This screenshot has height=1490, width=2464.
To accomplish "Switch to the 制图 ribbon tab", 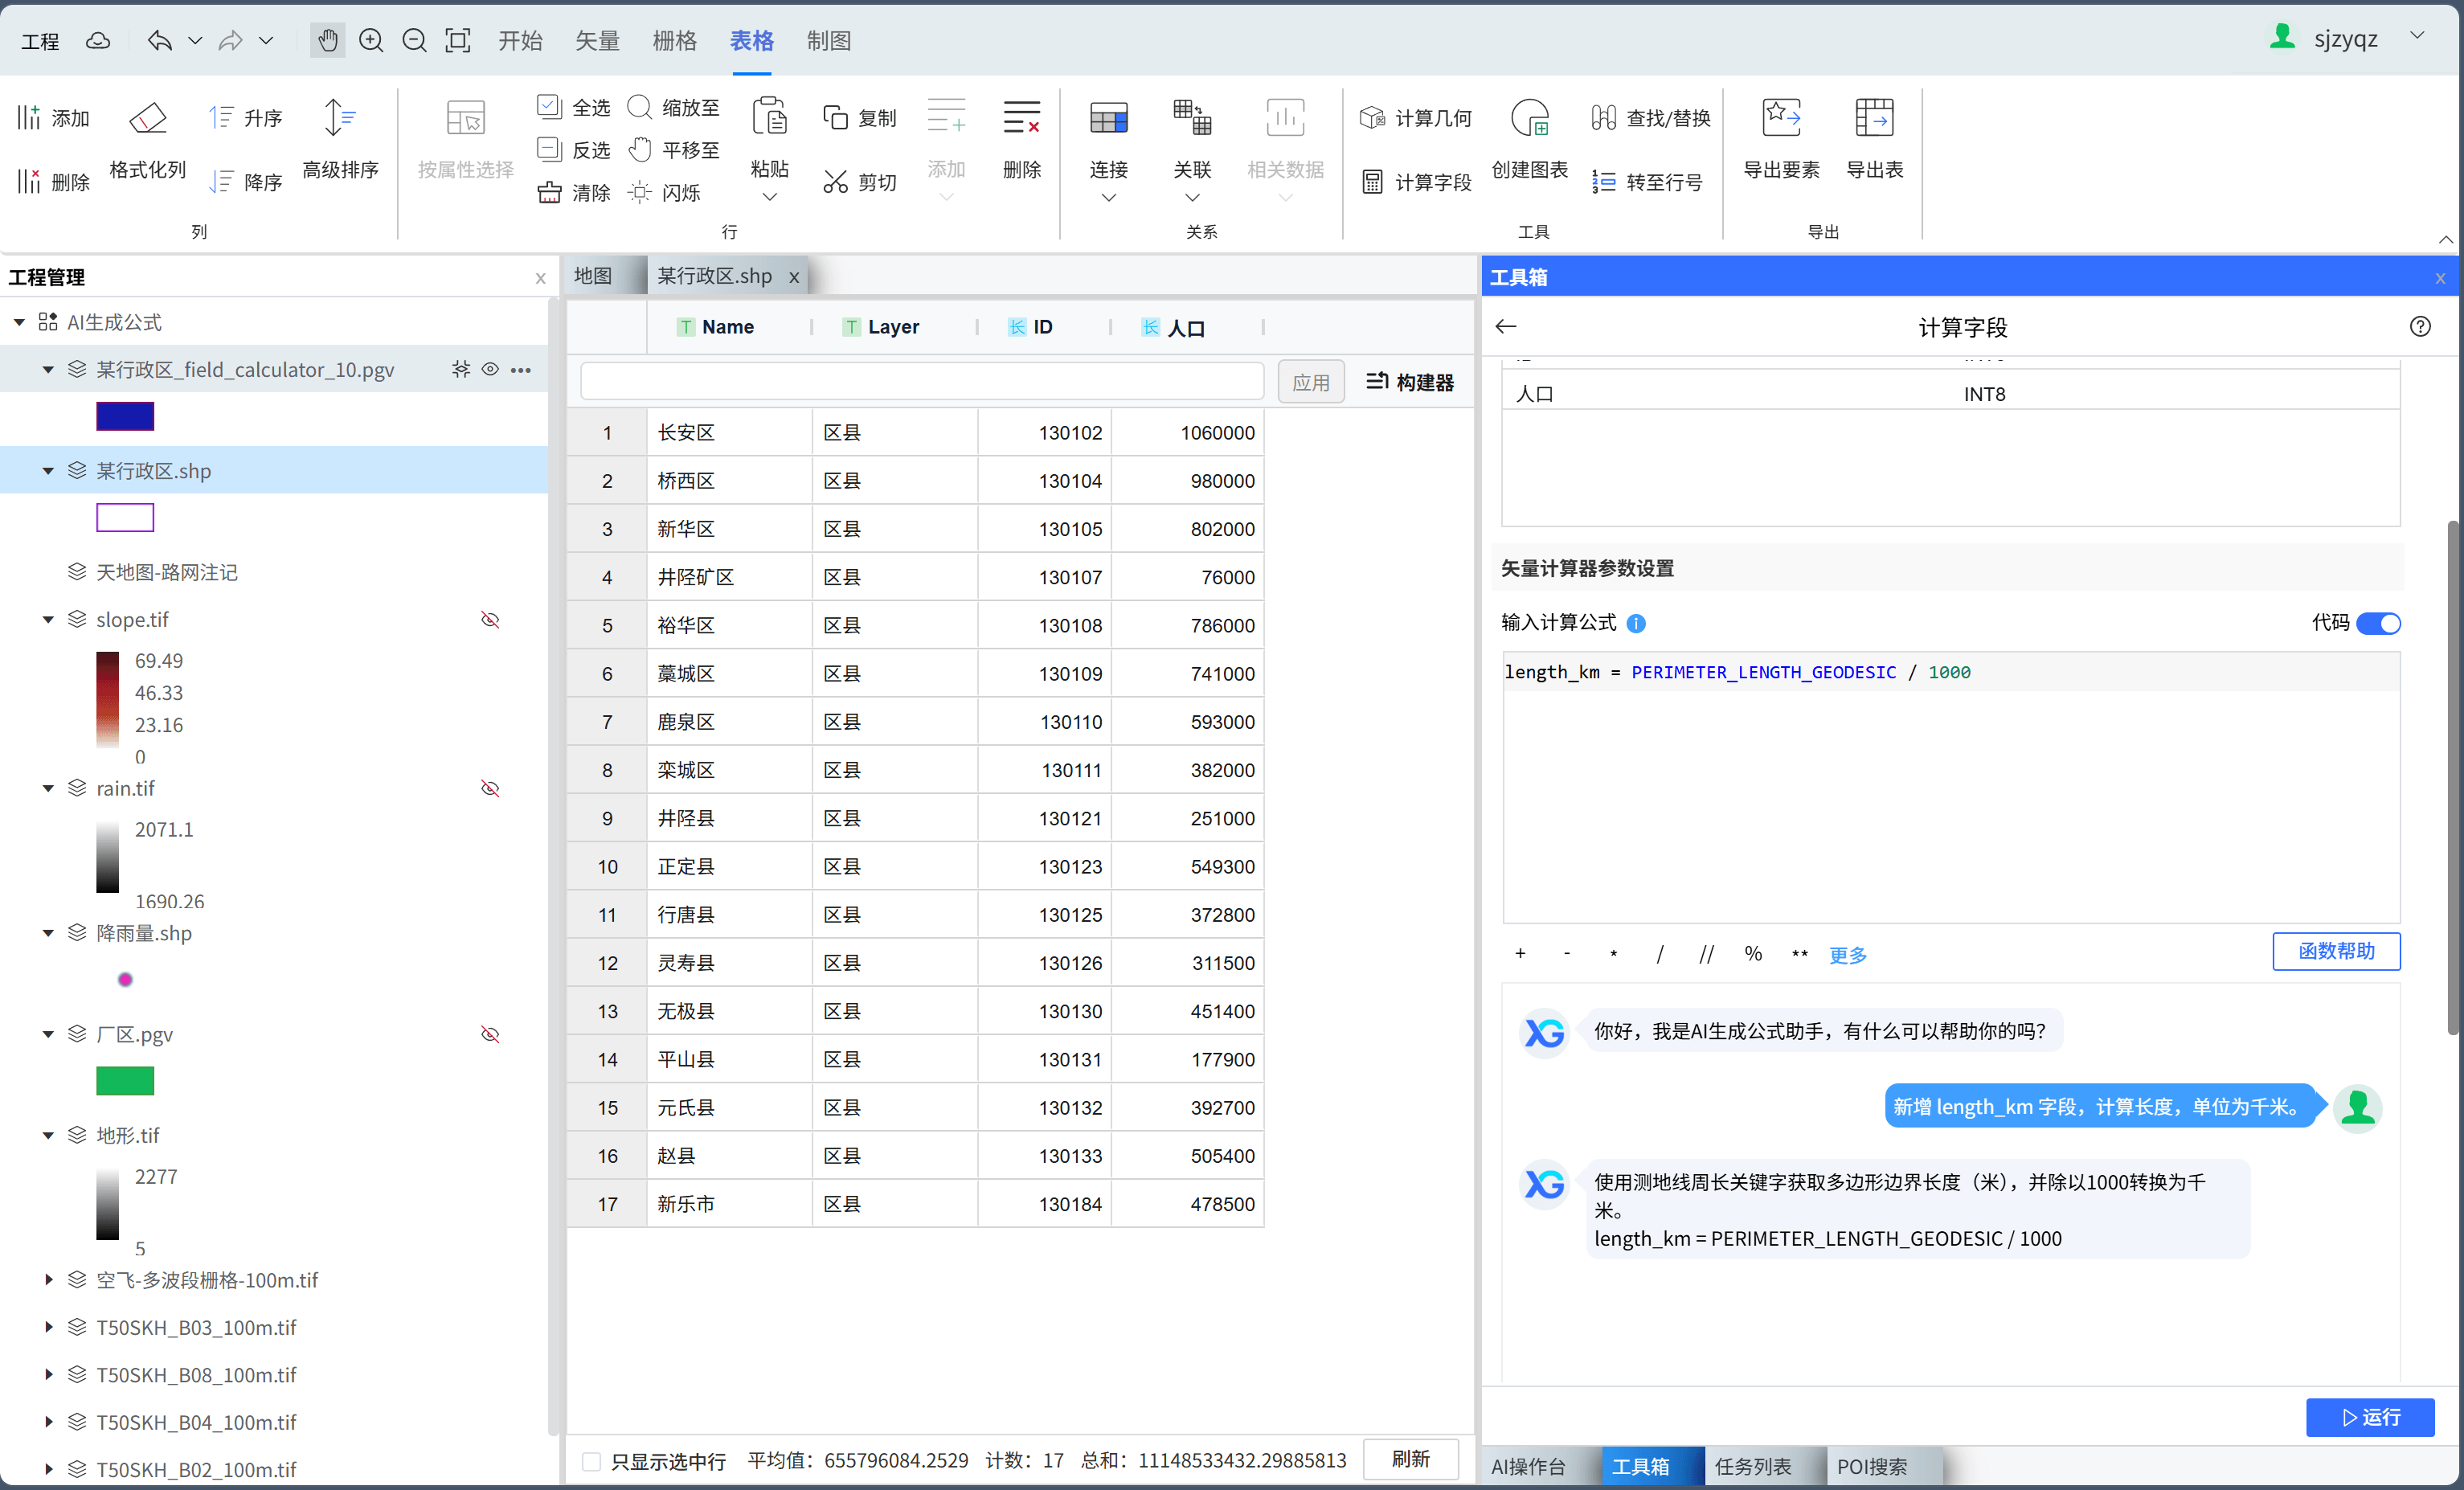I will click(829, 41).
